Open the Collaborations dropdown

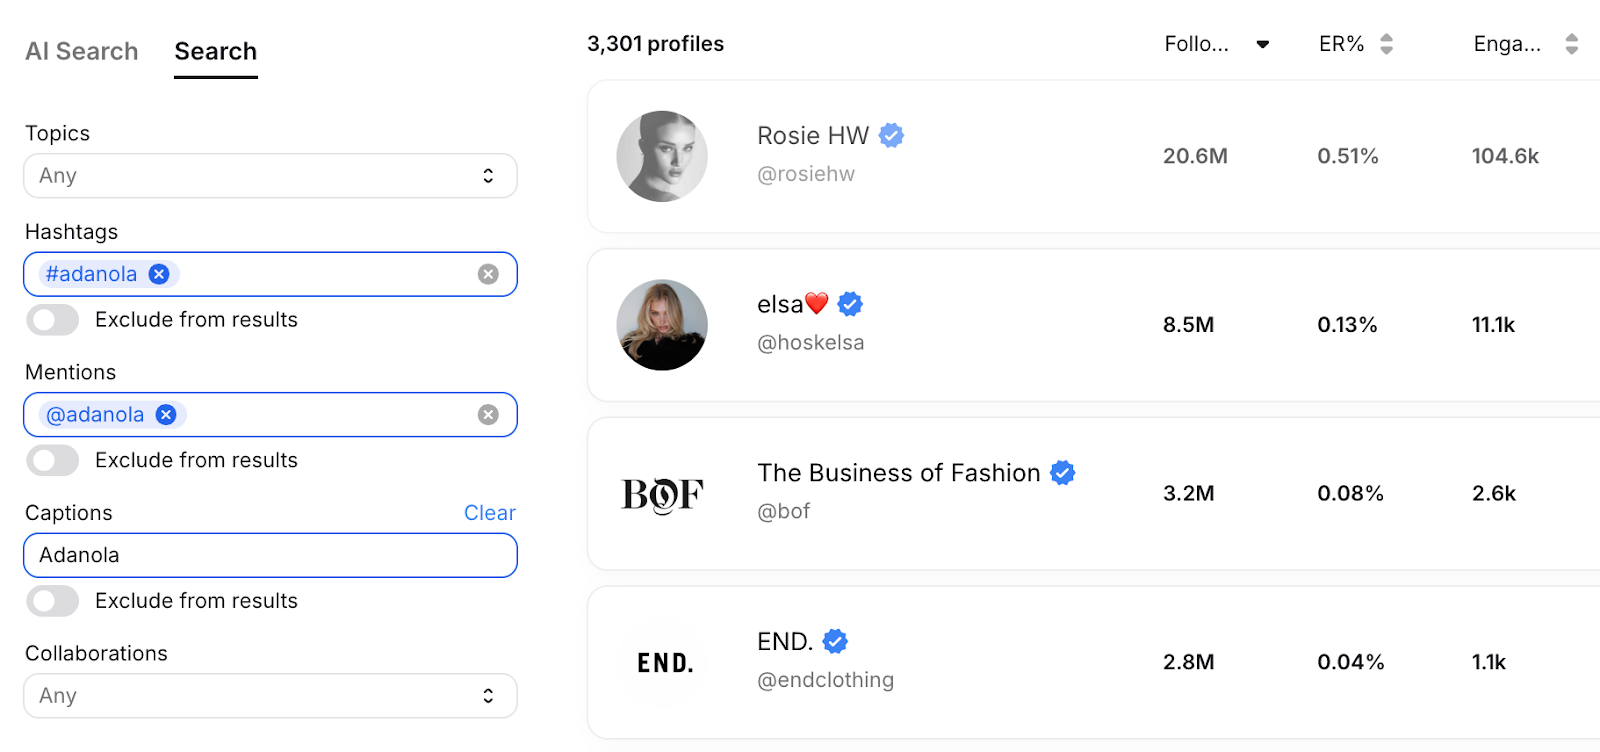270,696
